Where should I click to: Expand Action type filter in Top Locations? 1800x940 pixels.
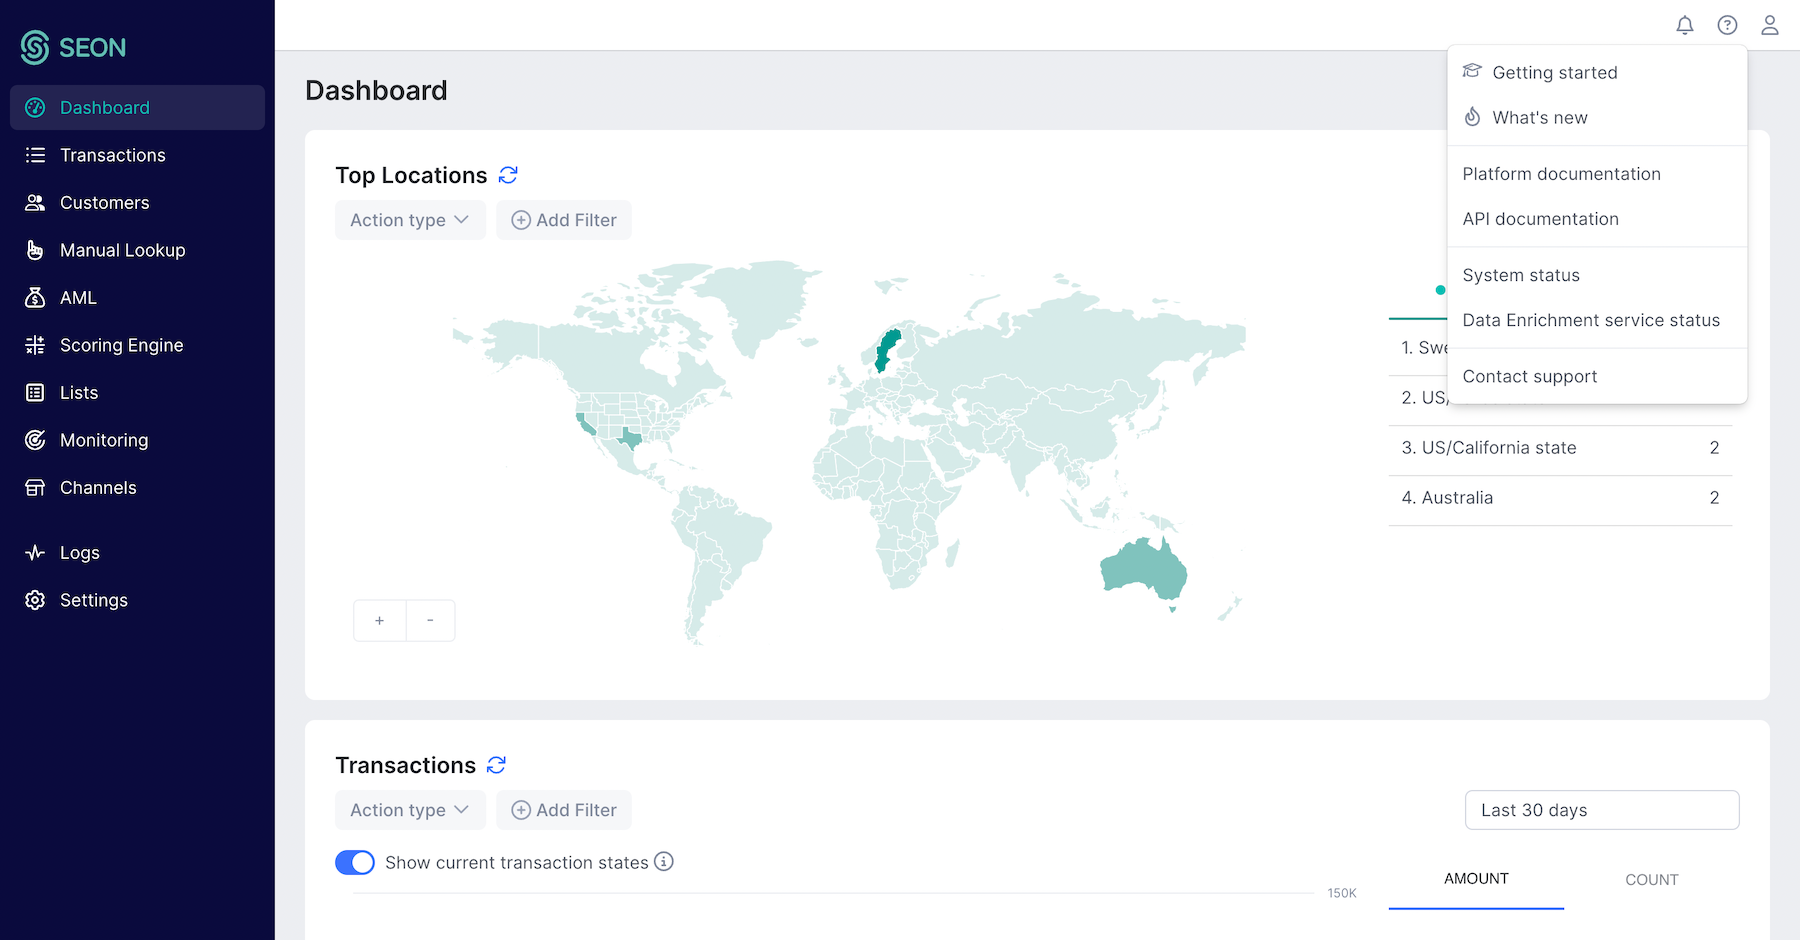pos(410,220)
